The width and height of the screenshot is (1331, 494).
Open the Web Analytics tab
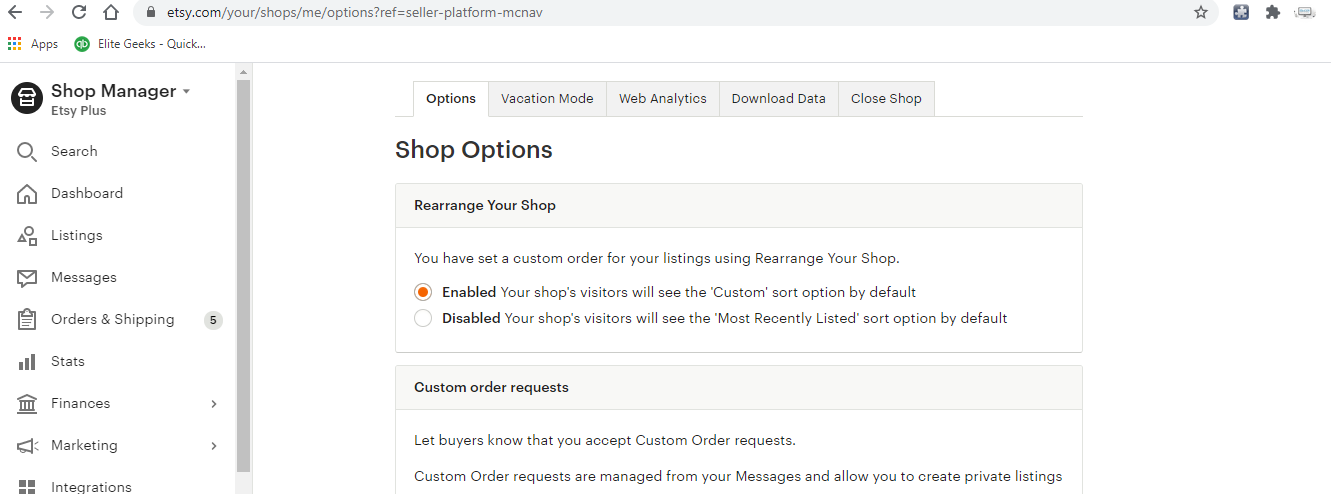pos(662,99)
